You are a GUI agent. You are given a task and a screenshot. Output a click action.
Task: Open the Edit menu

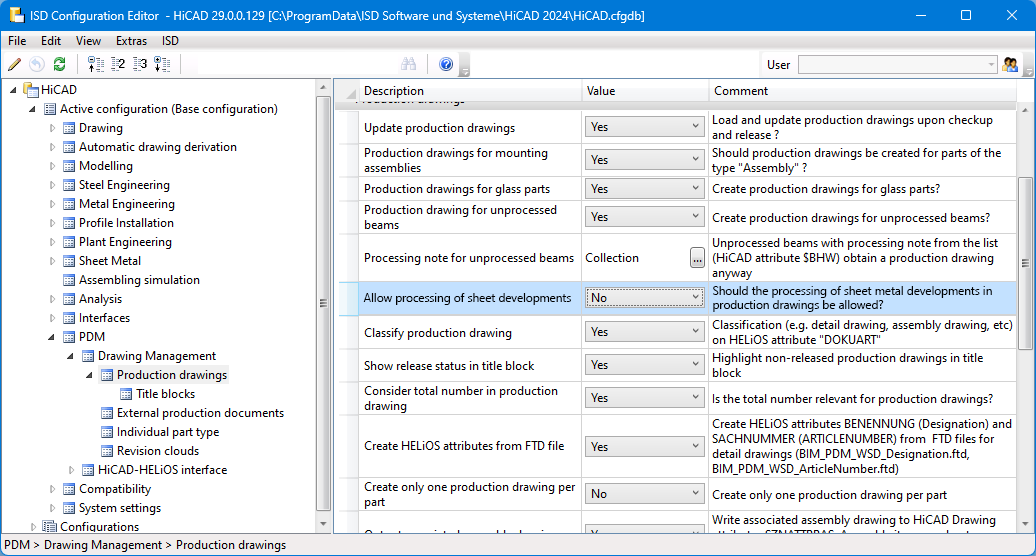click(x=51, y=41)
